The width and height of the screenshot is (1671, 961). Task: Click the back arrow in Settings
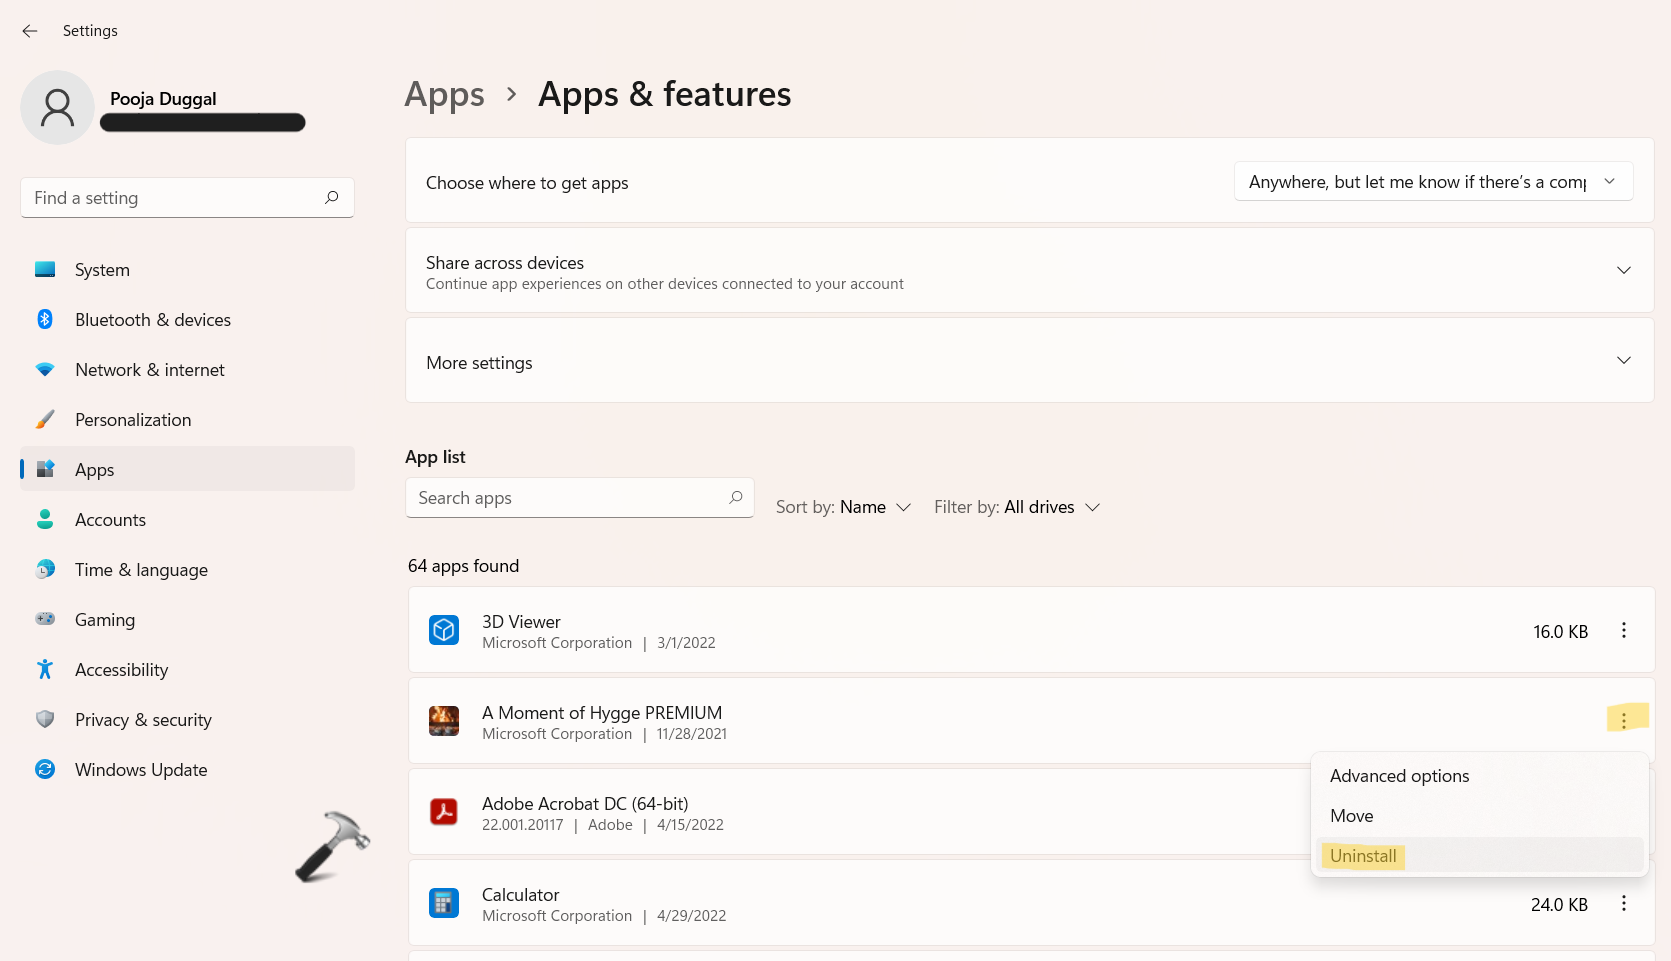pos(30,31)
